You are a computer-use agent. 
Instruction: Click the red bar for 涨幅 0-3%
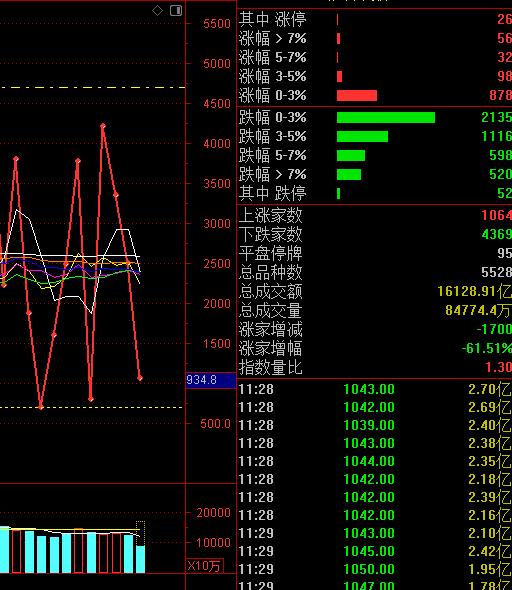point(357,96)
